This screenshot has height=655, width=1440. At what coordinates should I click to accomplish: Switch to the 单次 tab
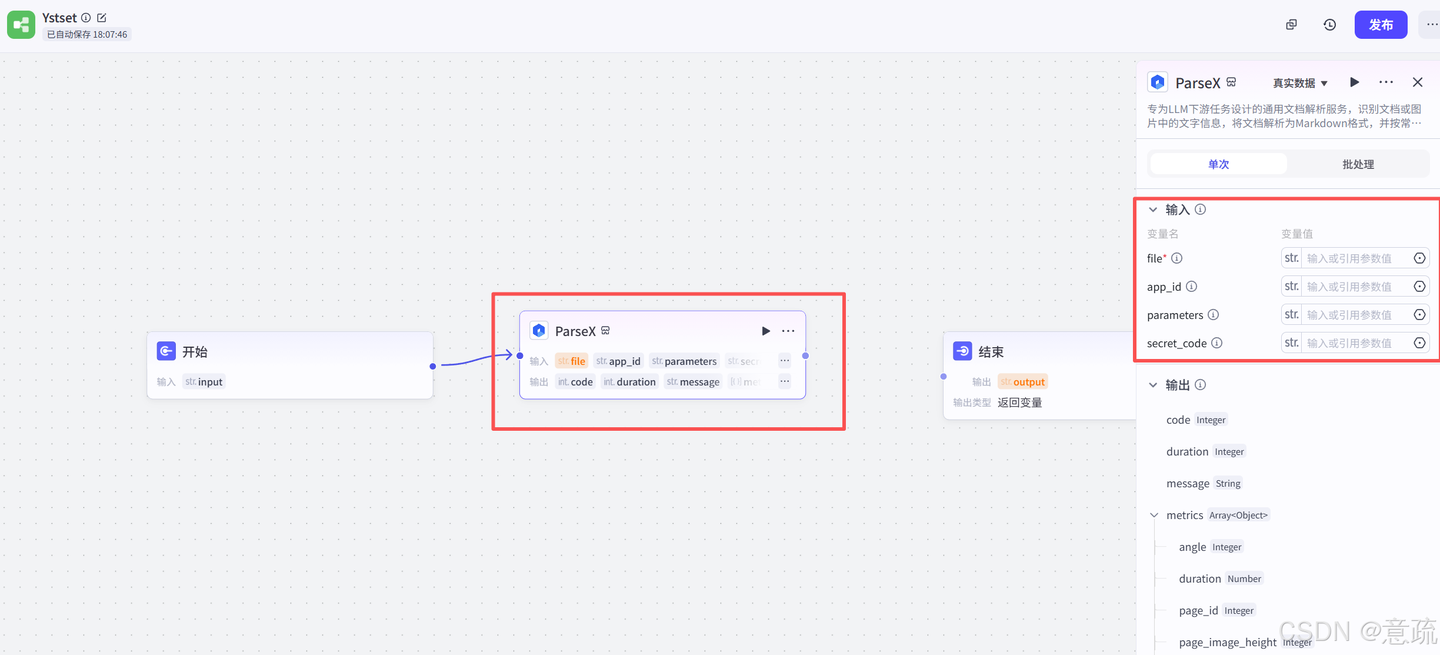pyautogui.click(x=1218, y=164)
